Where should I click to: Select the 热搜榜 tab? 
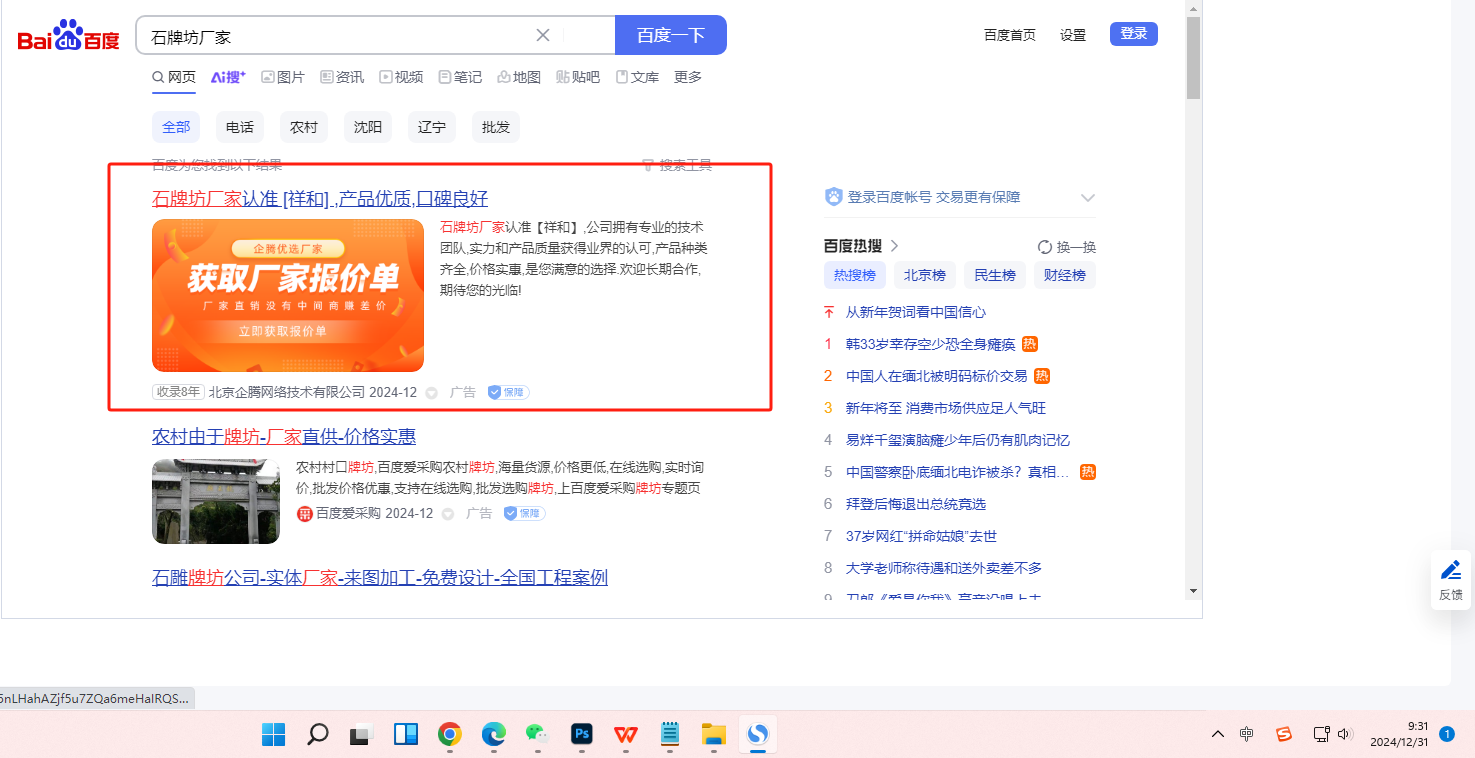click(x=855, y=275)
